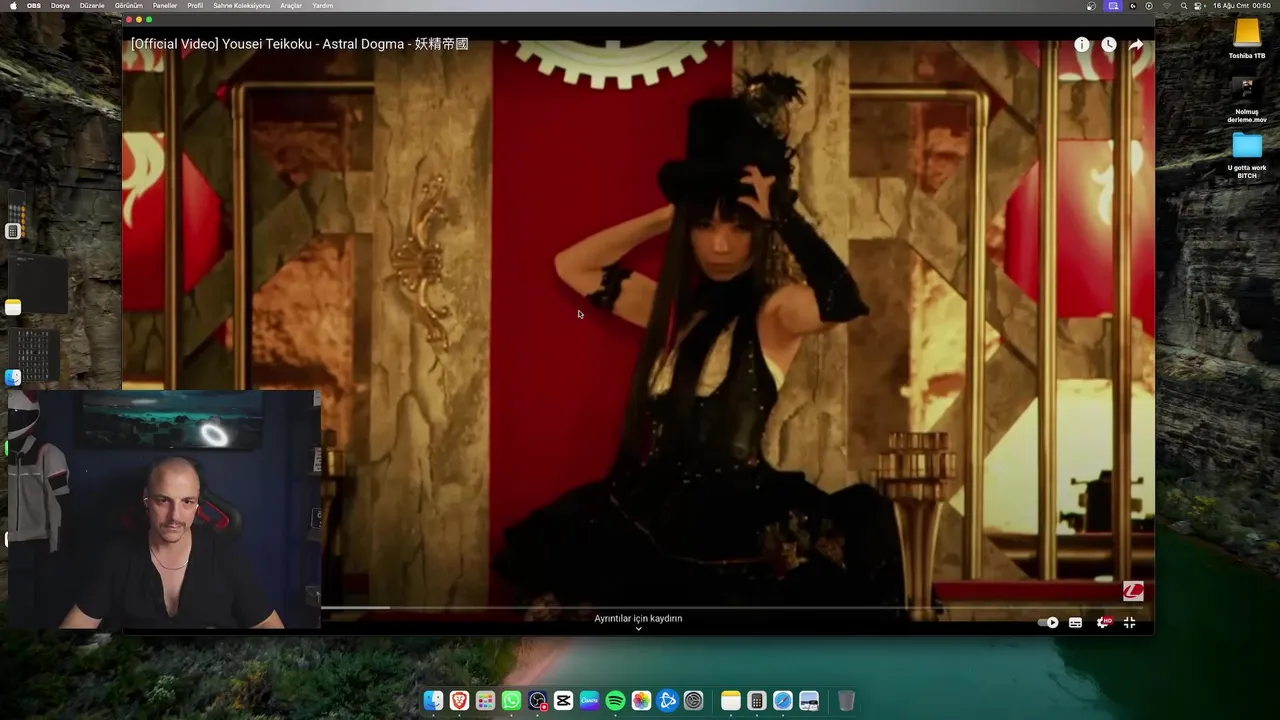Open the Trash from the dock
1280x720 pixels.
(846, 701)
